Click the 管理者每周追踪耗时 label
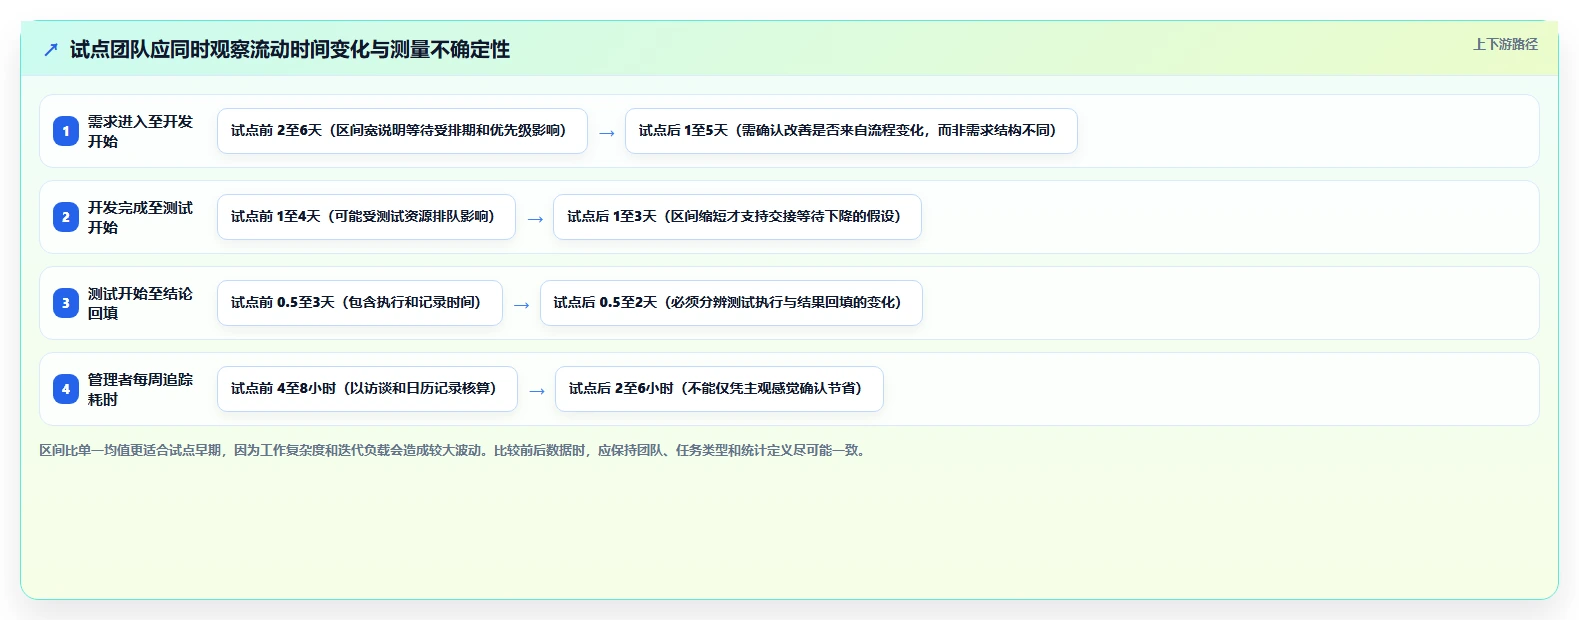This screenshot has height=620, width=1579. [140, 389]
